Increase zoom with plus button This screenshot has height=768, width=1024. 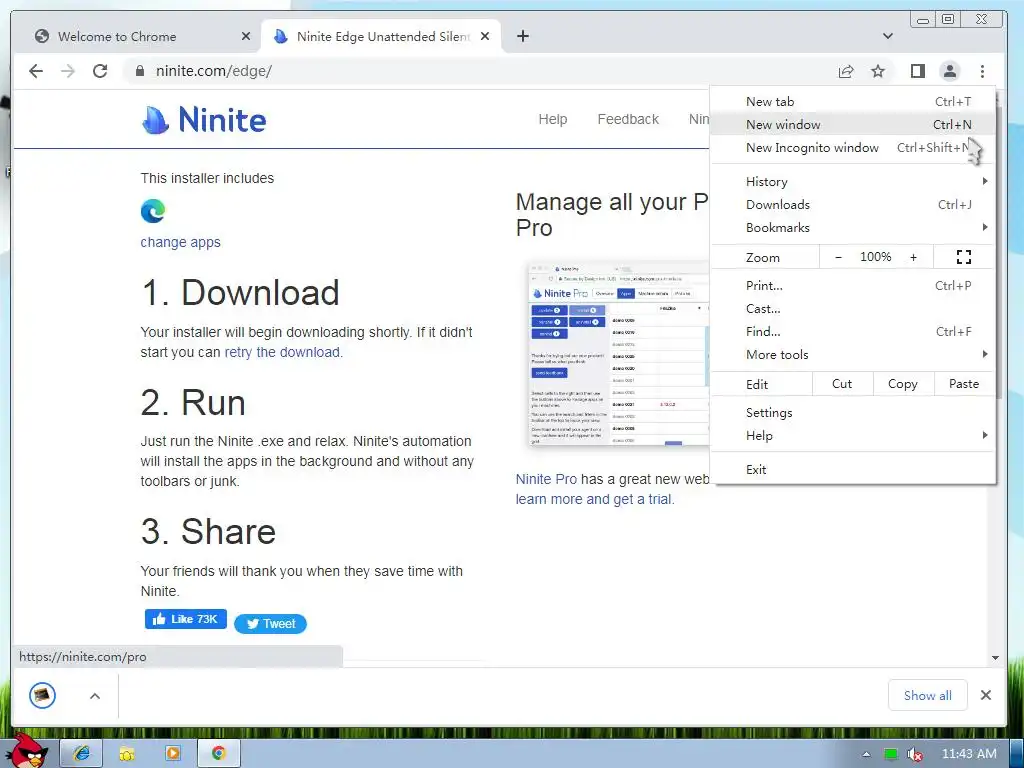click(x=913, y=257)
